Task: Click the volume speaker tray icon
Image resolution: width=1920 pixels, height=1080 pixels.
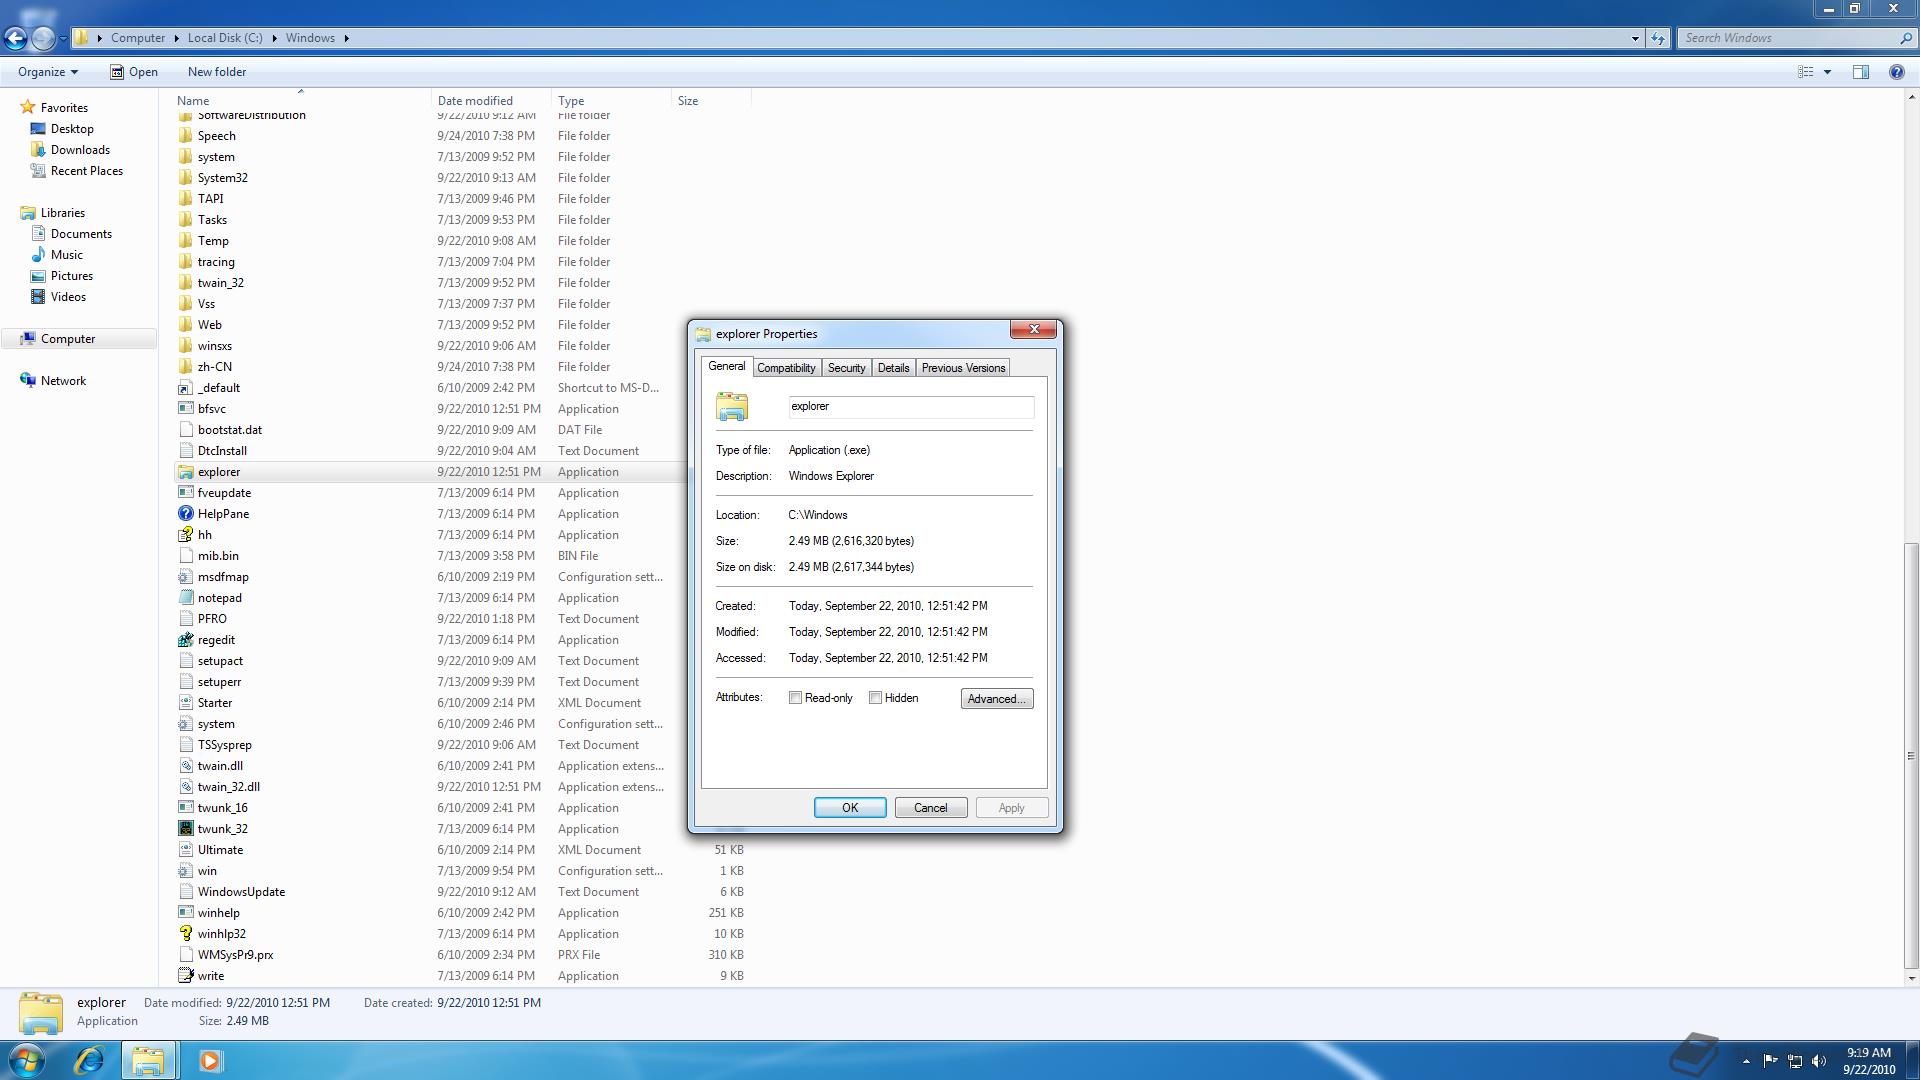Action: [1819, 1061]
